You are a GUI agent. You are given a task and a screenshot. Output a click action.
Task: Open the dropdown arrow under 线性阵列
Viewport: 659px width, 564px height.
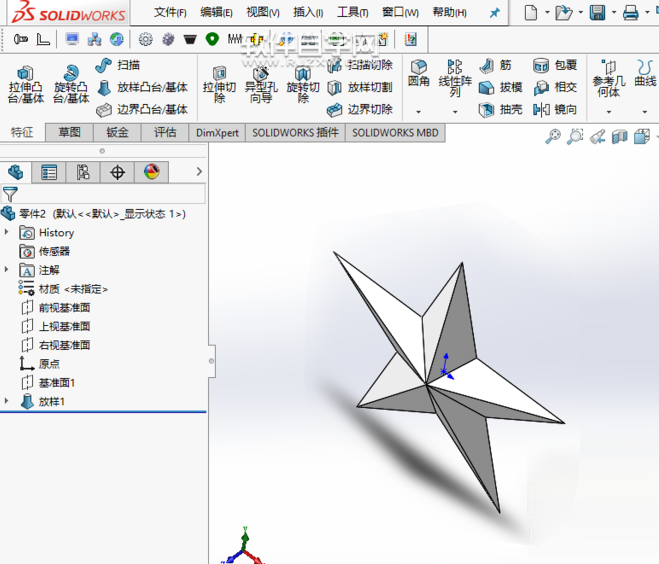(455, 112)
